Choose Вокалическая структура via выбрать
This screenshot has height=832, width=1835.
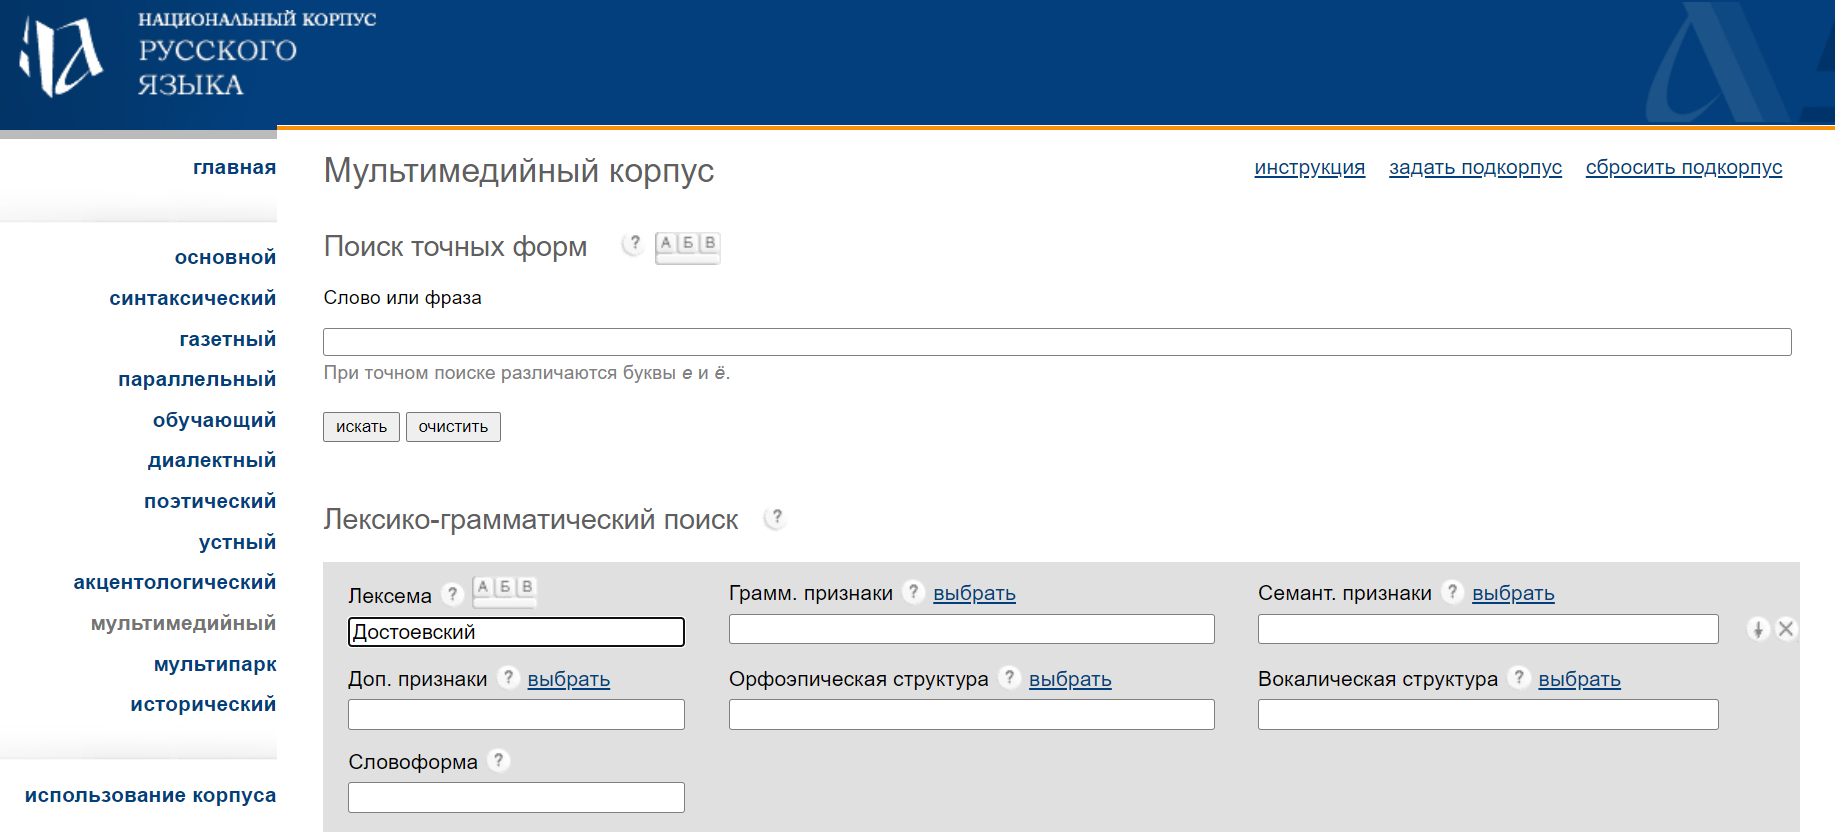click(1579, 679)
